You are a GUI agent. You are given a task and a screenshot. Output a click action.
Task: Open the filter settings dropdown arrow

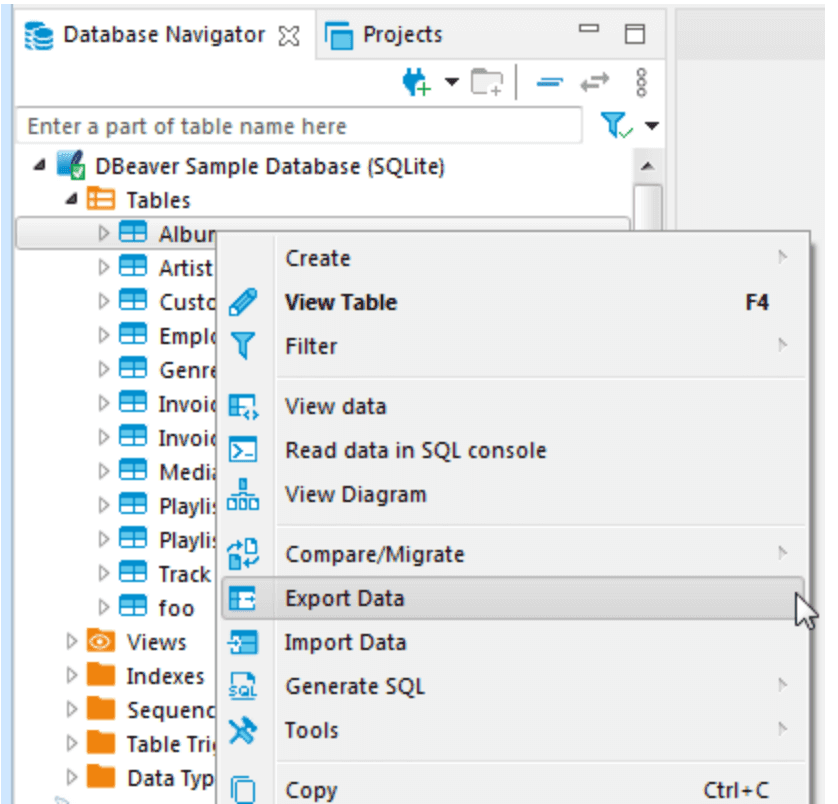pos(651,126)
